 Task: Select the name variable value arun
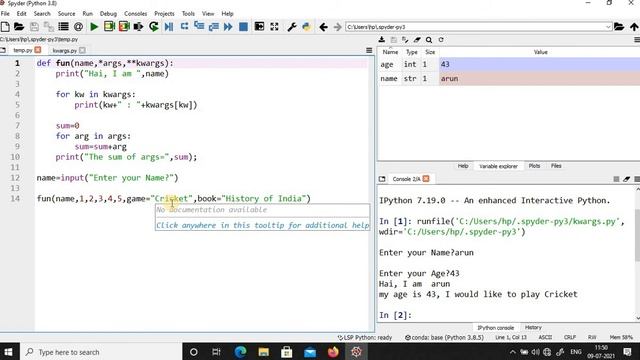[x=540, y=78]
